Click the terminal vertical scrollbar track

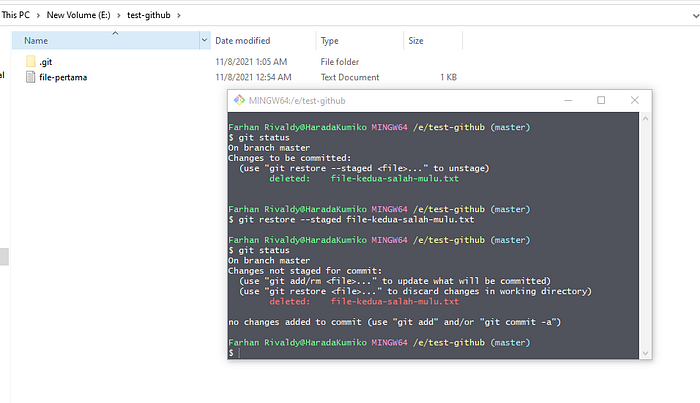click(645, 236)
